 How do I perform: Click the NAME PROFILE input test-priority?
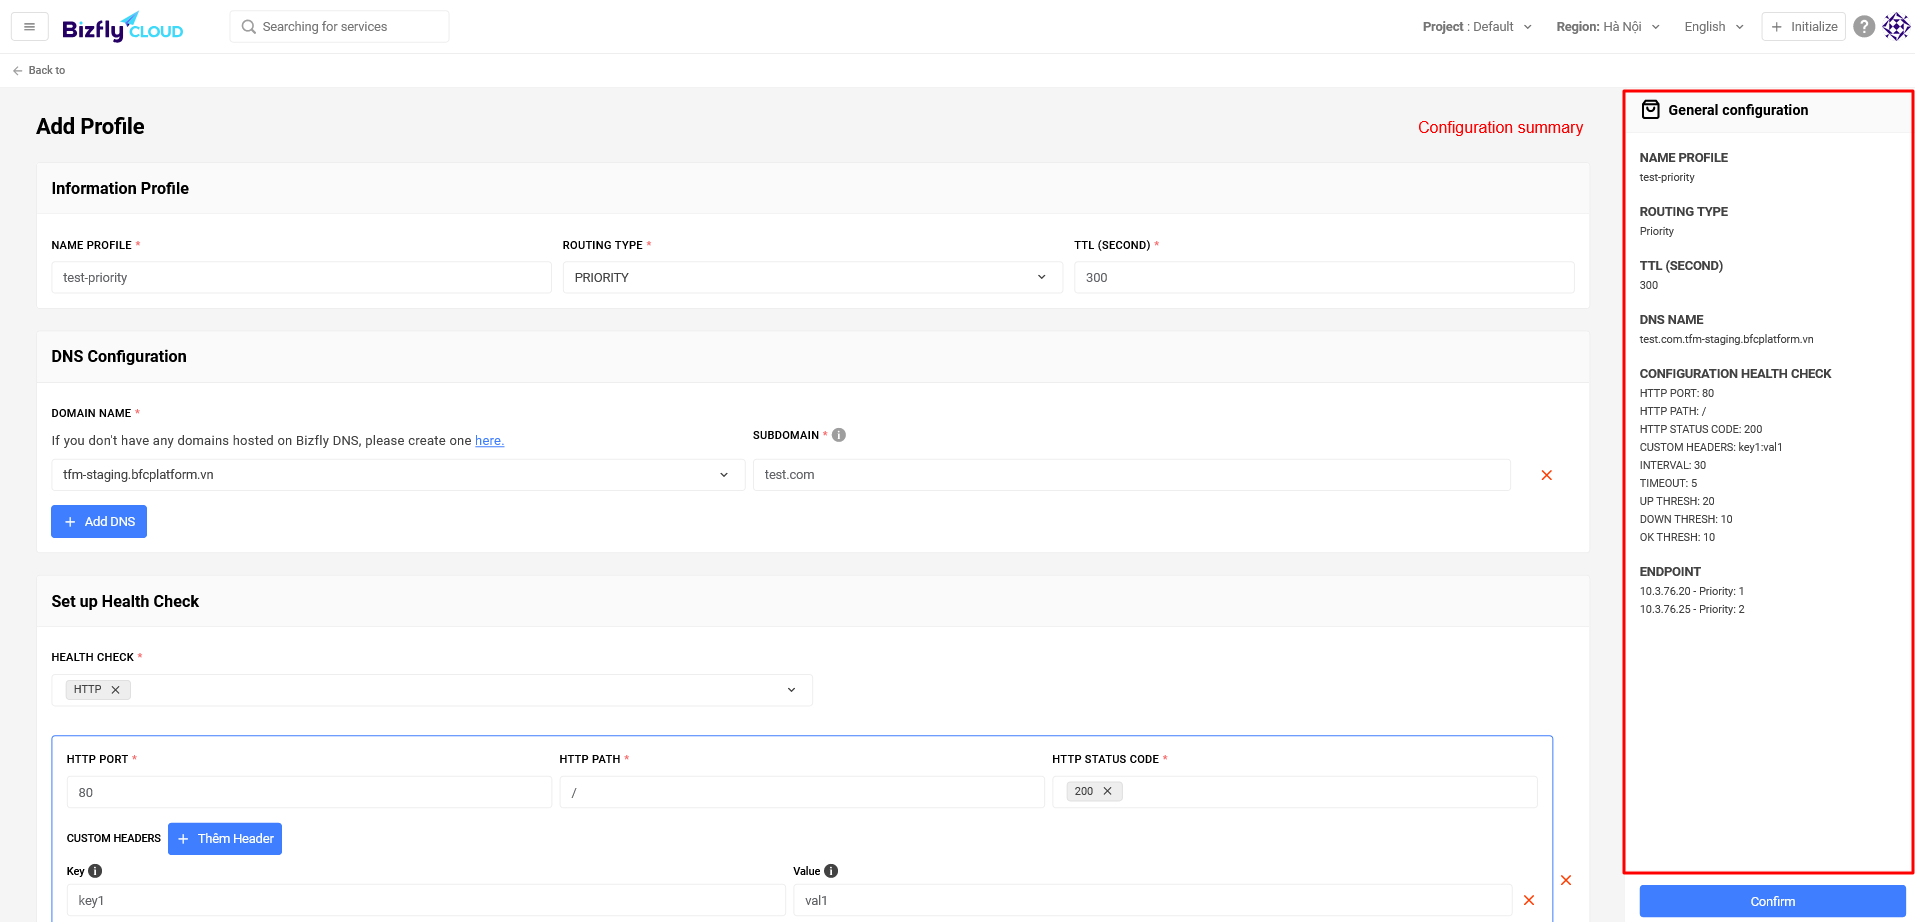(x=301, y=278)
